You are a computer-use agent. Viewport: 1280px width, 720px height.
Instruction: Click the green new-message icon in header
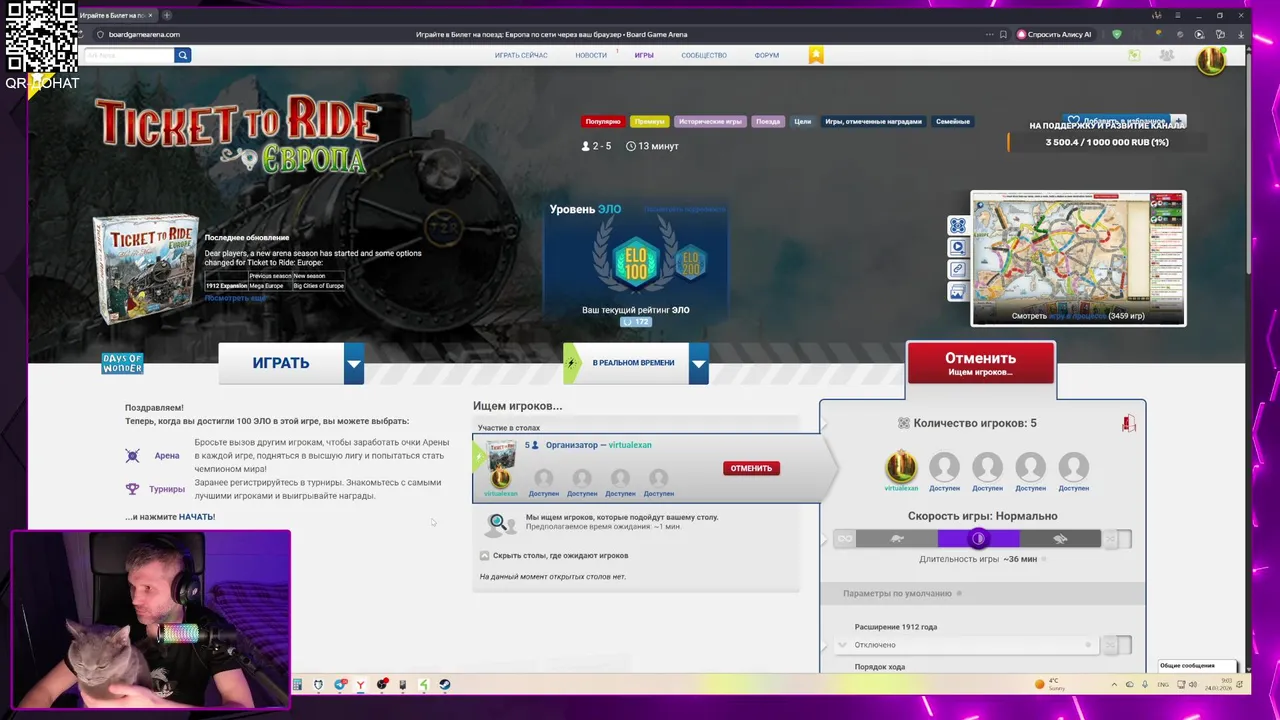pyautogui.click(x=1134, y=55)
